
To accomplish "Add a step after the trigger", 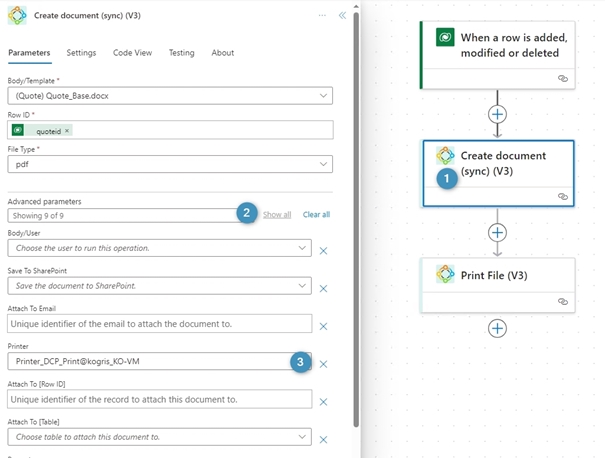I will (x=497, y=114).
